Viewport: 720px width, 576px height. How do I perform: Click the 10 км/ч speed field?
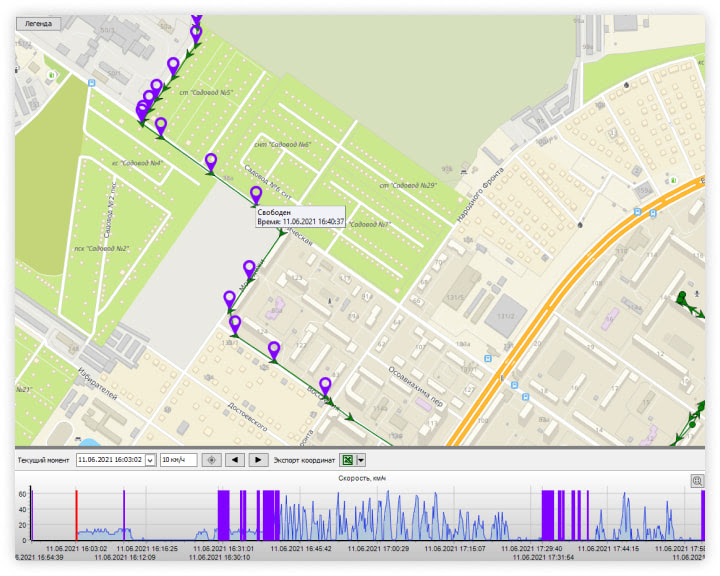pyautogui.click(x=178, y=460)
